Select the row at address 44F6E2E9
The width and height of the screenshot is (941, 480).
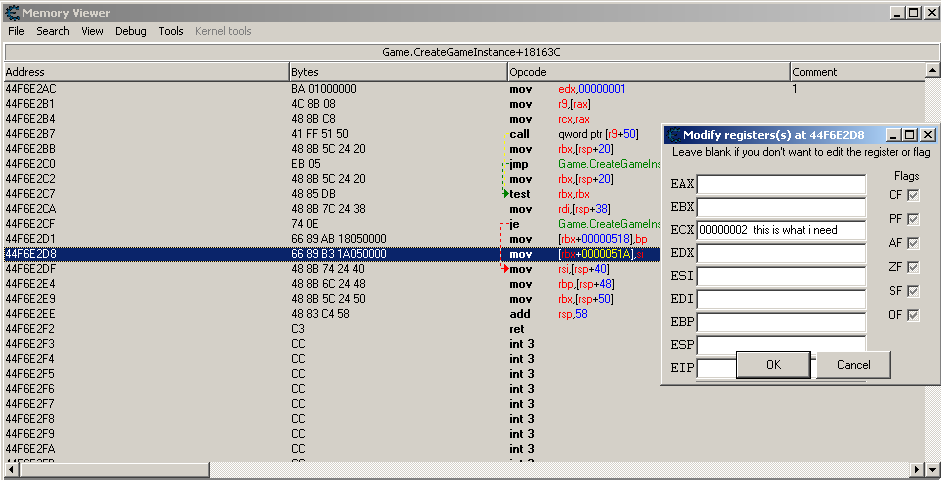[x=333, y=299]
